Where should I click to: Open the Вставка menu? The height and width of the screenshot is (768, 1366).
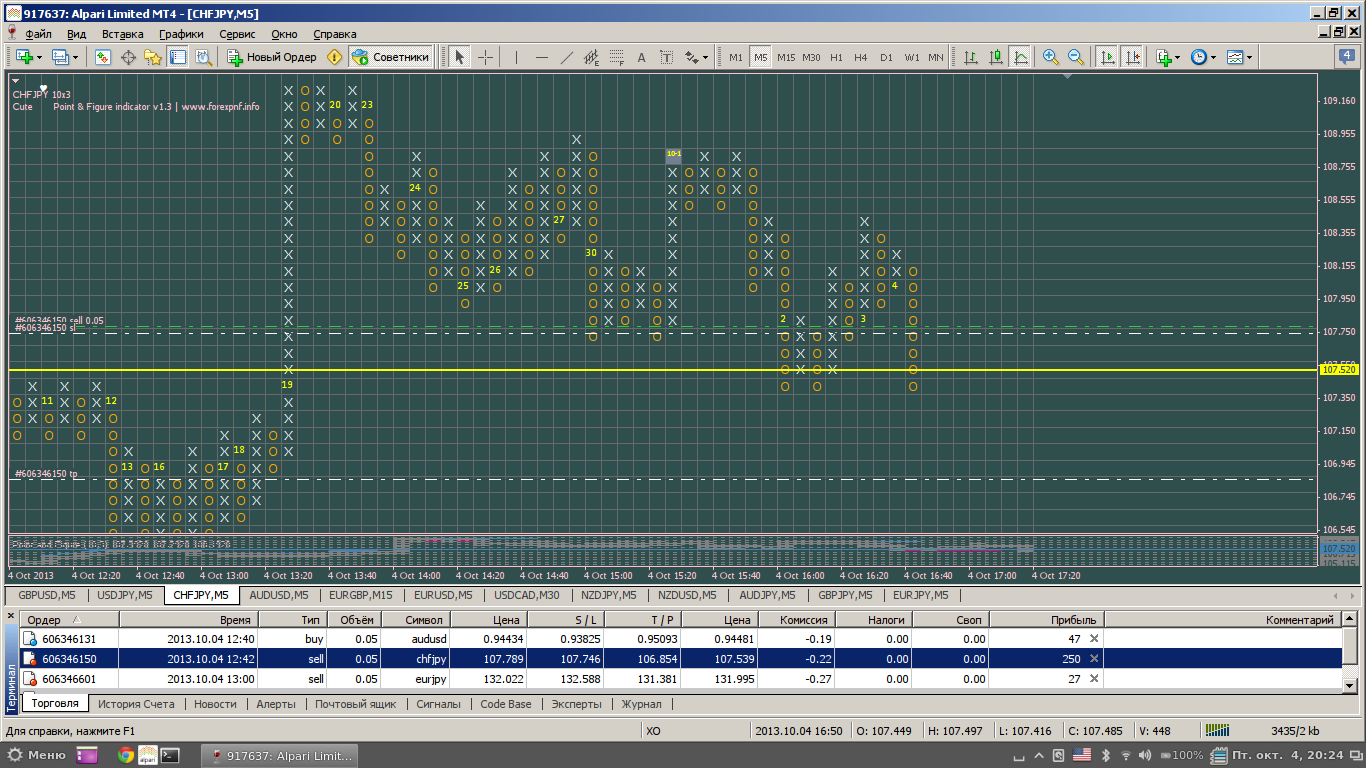123,34
